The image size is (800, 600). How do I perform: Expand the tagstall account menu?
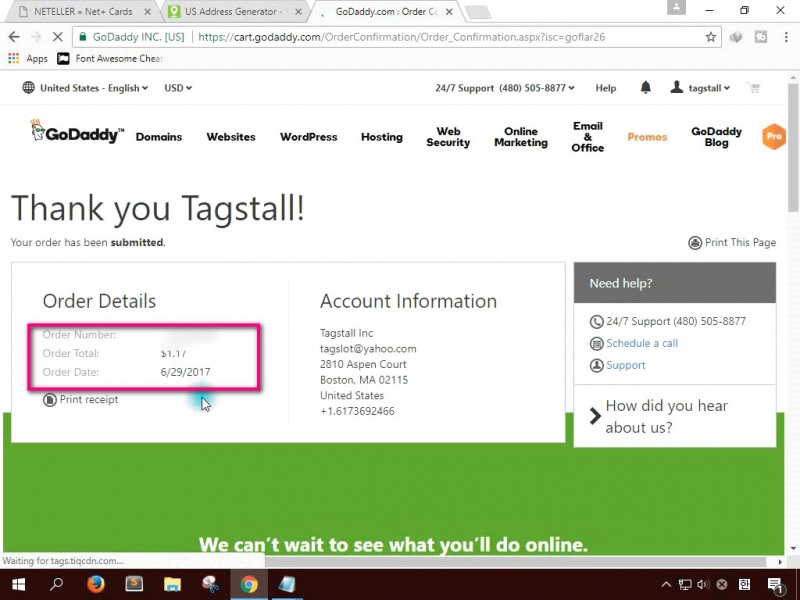(700, 88)
